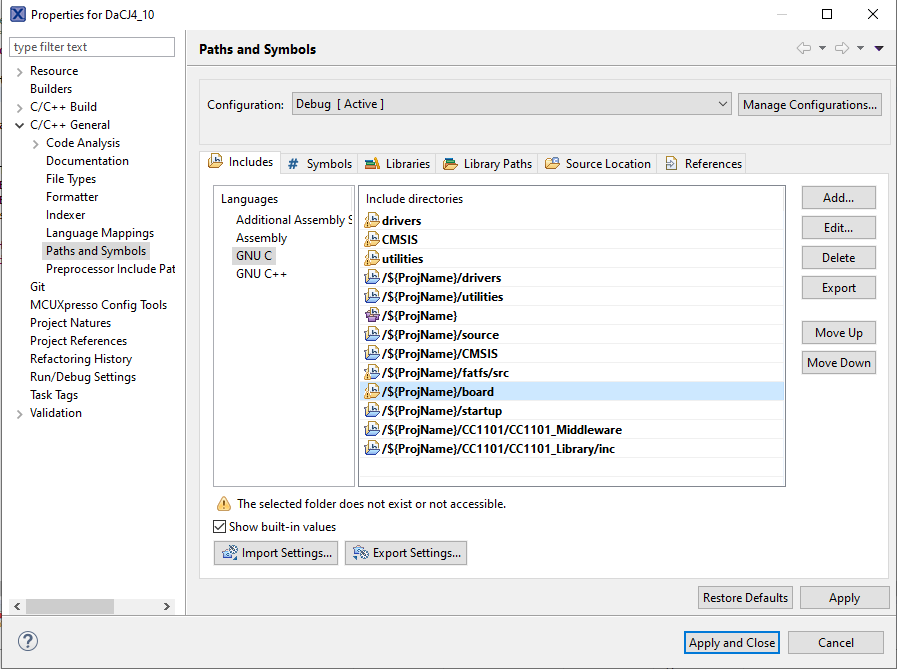This screenshot has width=897, height=669.
Task: Click the Apply button
Action: click(844, 597)
